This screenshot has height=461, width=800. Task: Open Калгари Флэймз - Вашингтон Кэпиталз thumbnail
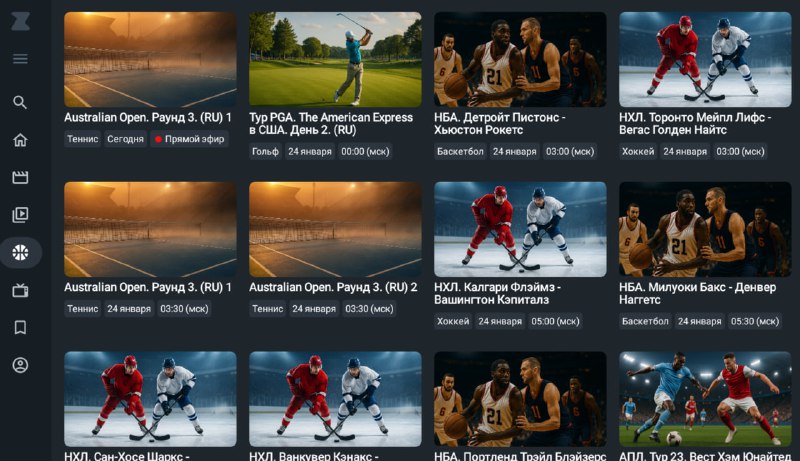[x=520, y=229]
